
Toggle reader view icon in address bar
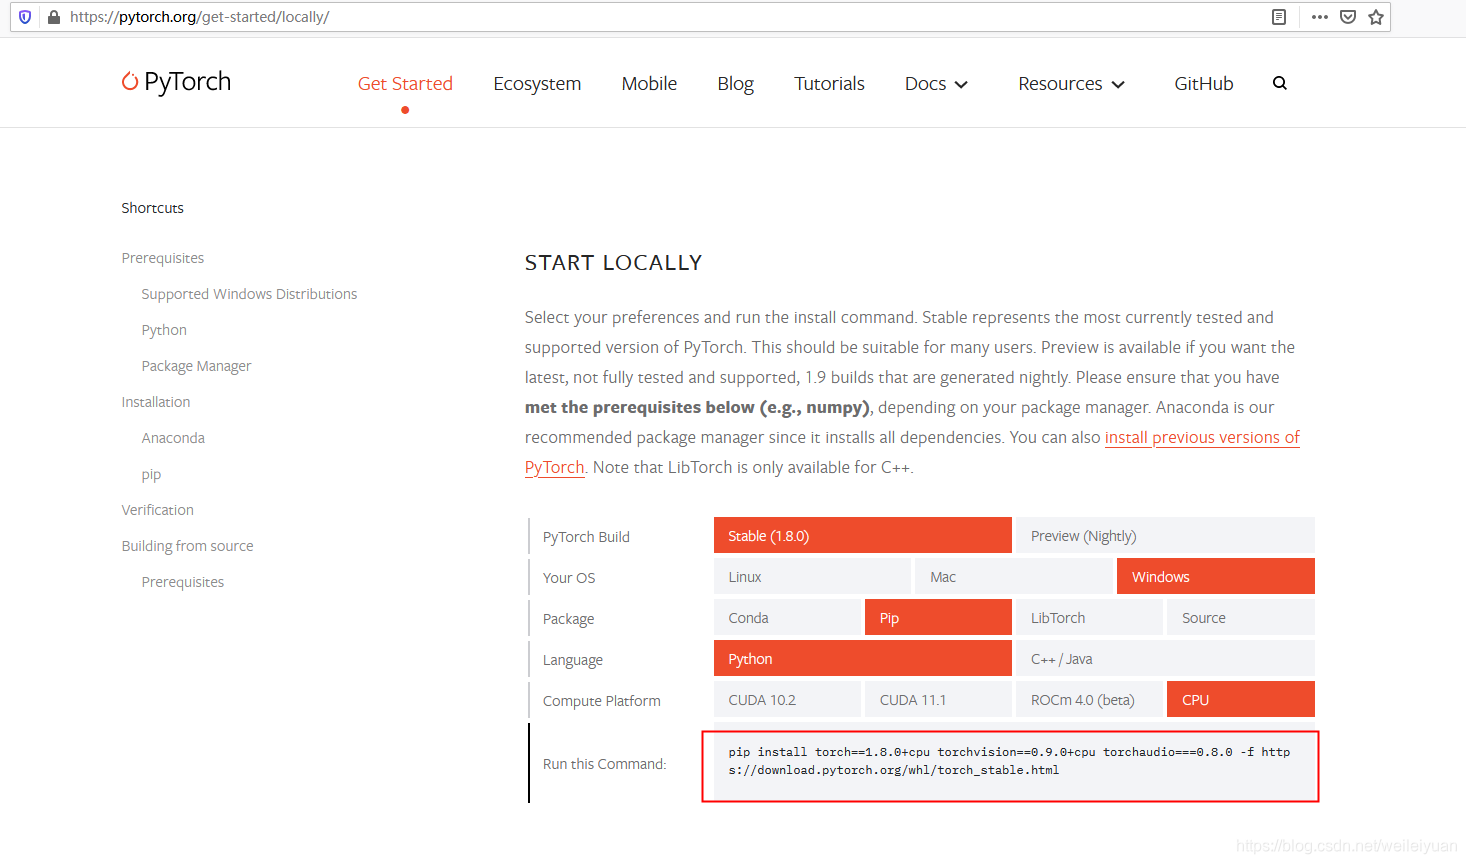point(1279,17)
